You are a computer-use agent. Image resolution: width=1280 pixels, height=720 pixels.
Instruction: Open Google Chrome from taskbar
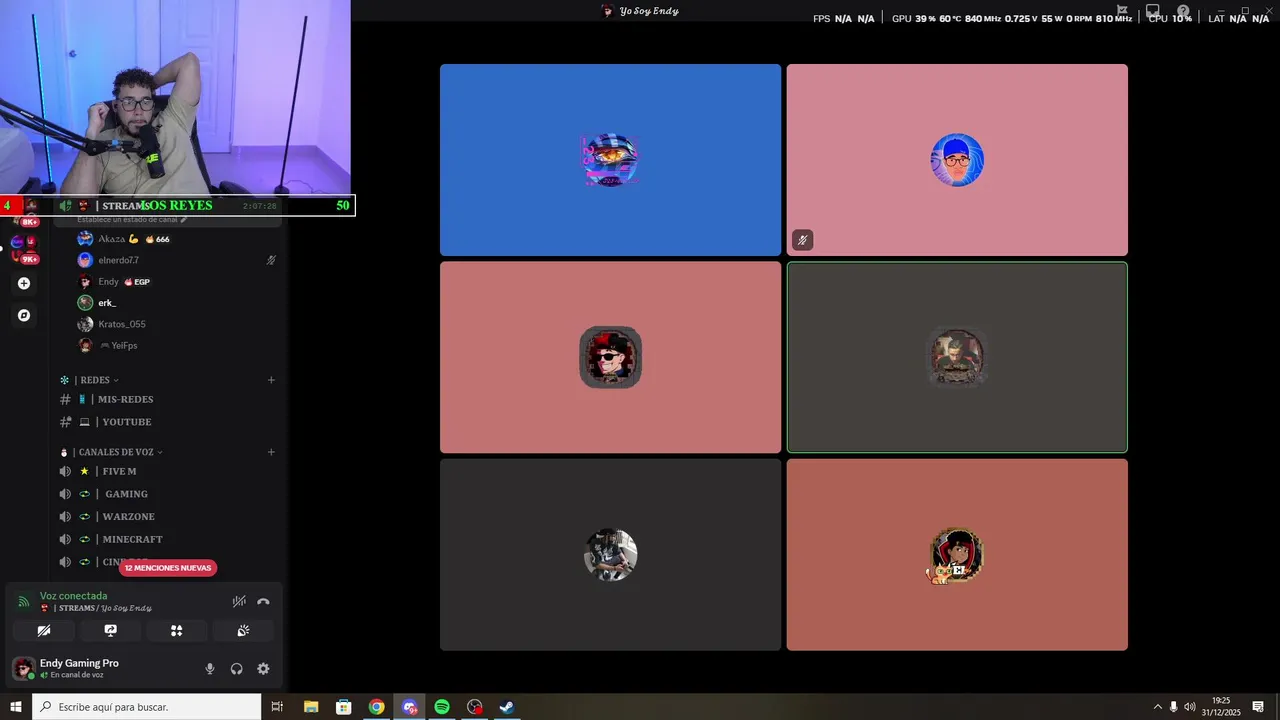(376, 707)
